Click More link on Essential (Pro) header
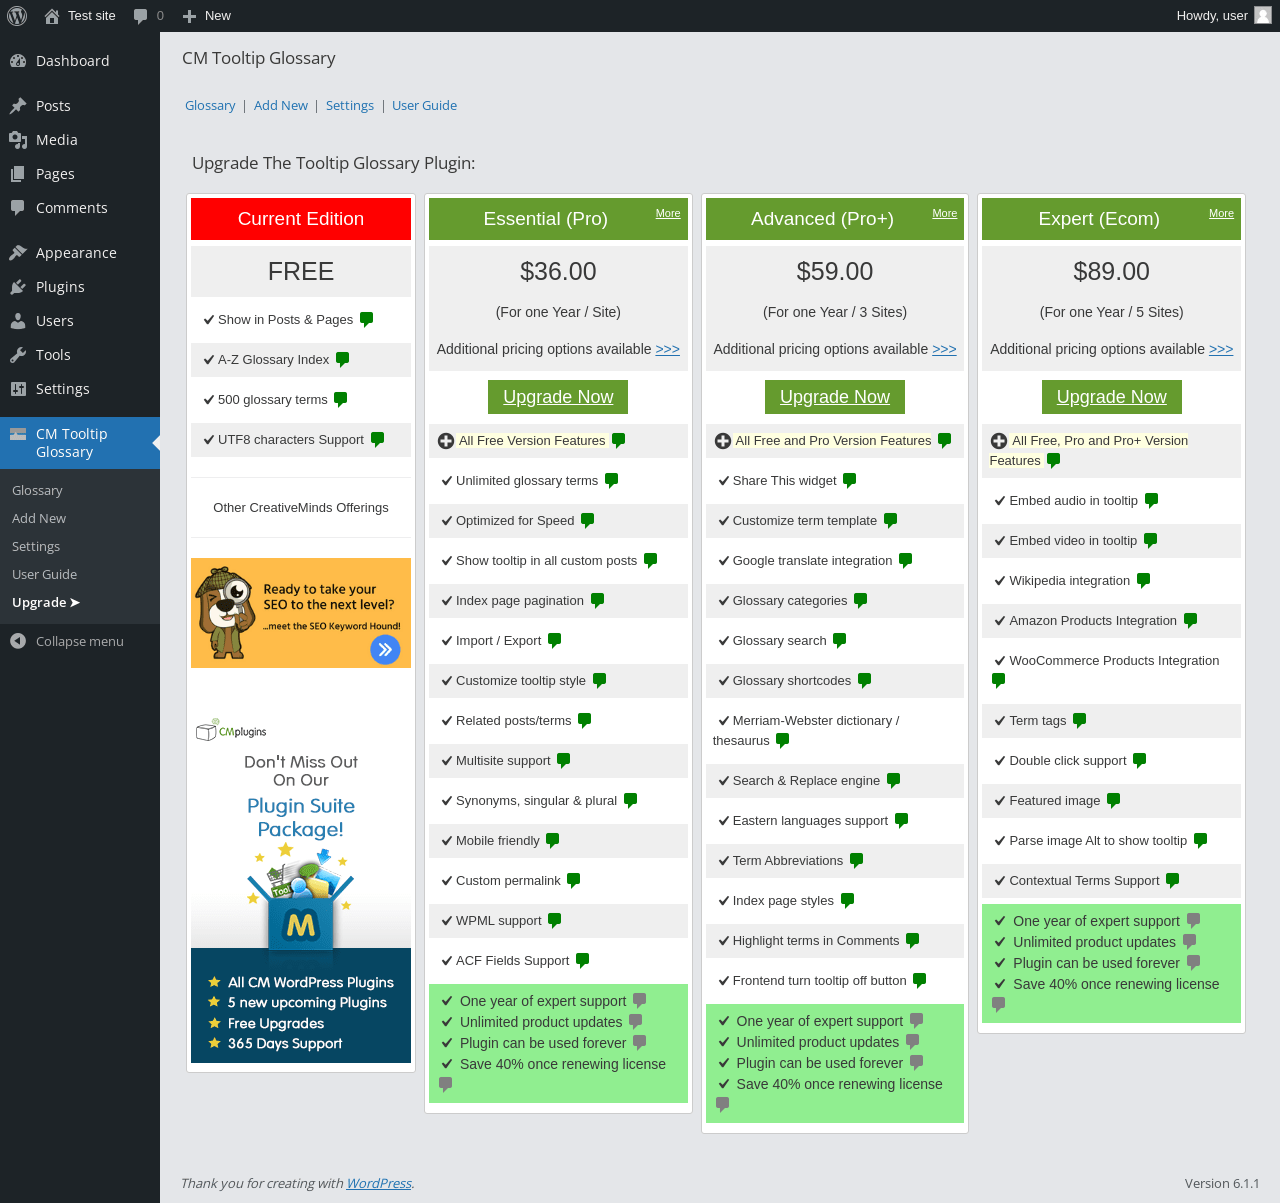The height and width of the screenshot is (1203, 1280). click(668, 214)
